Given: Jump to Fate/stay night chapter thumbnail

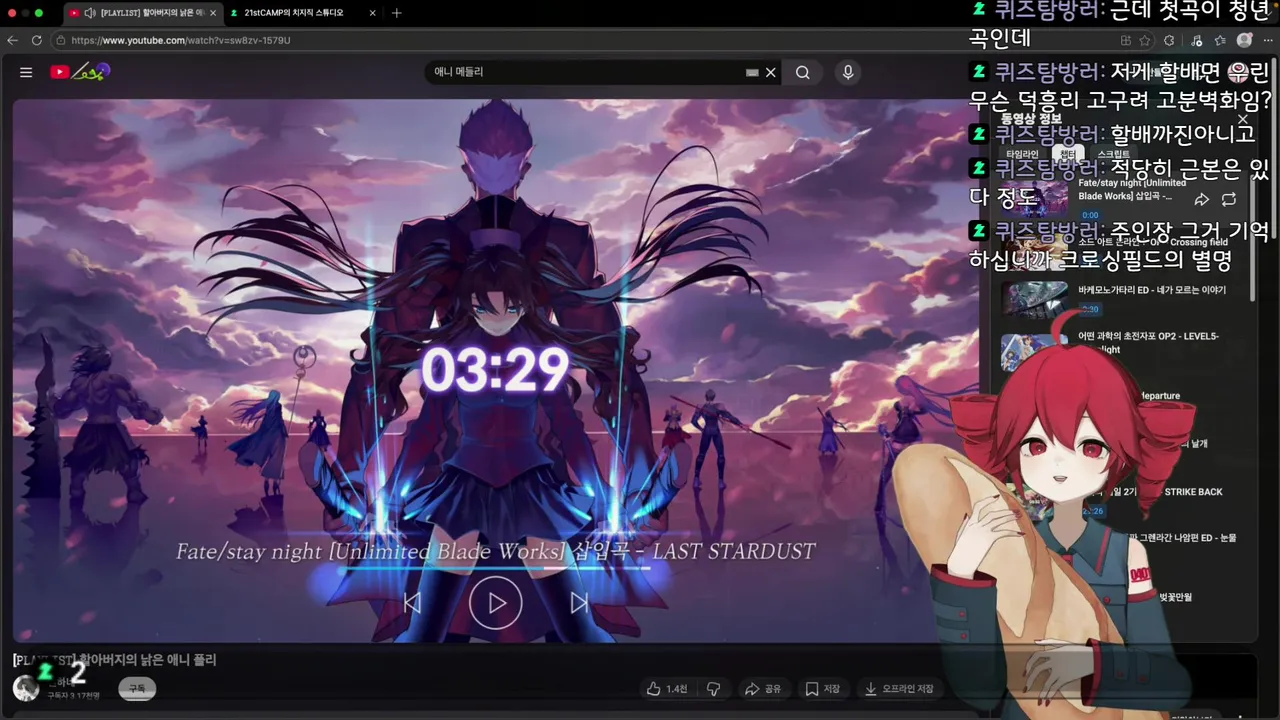Looking at the screenshot, I should (1034, 197).
